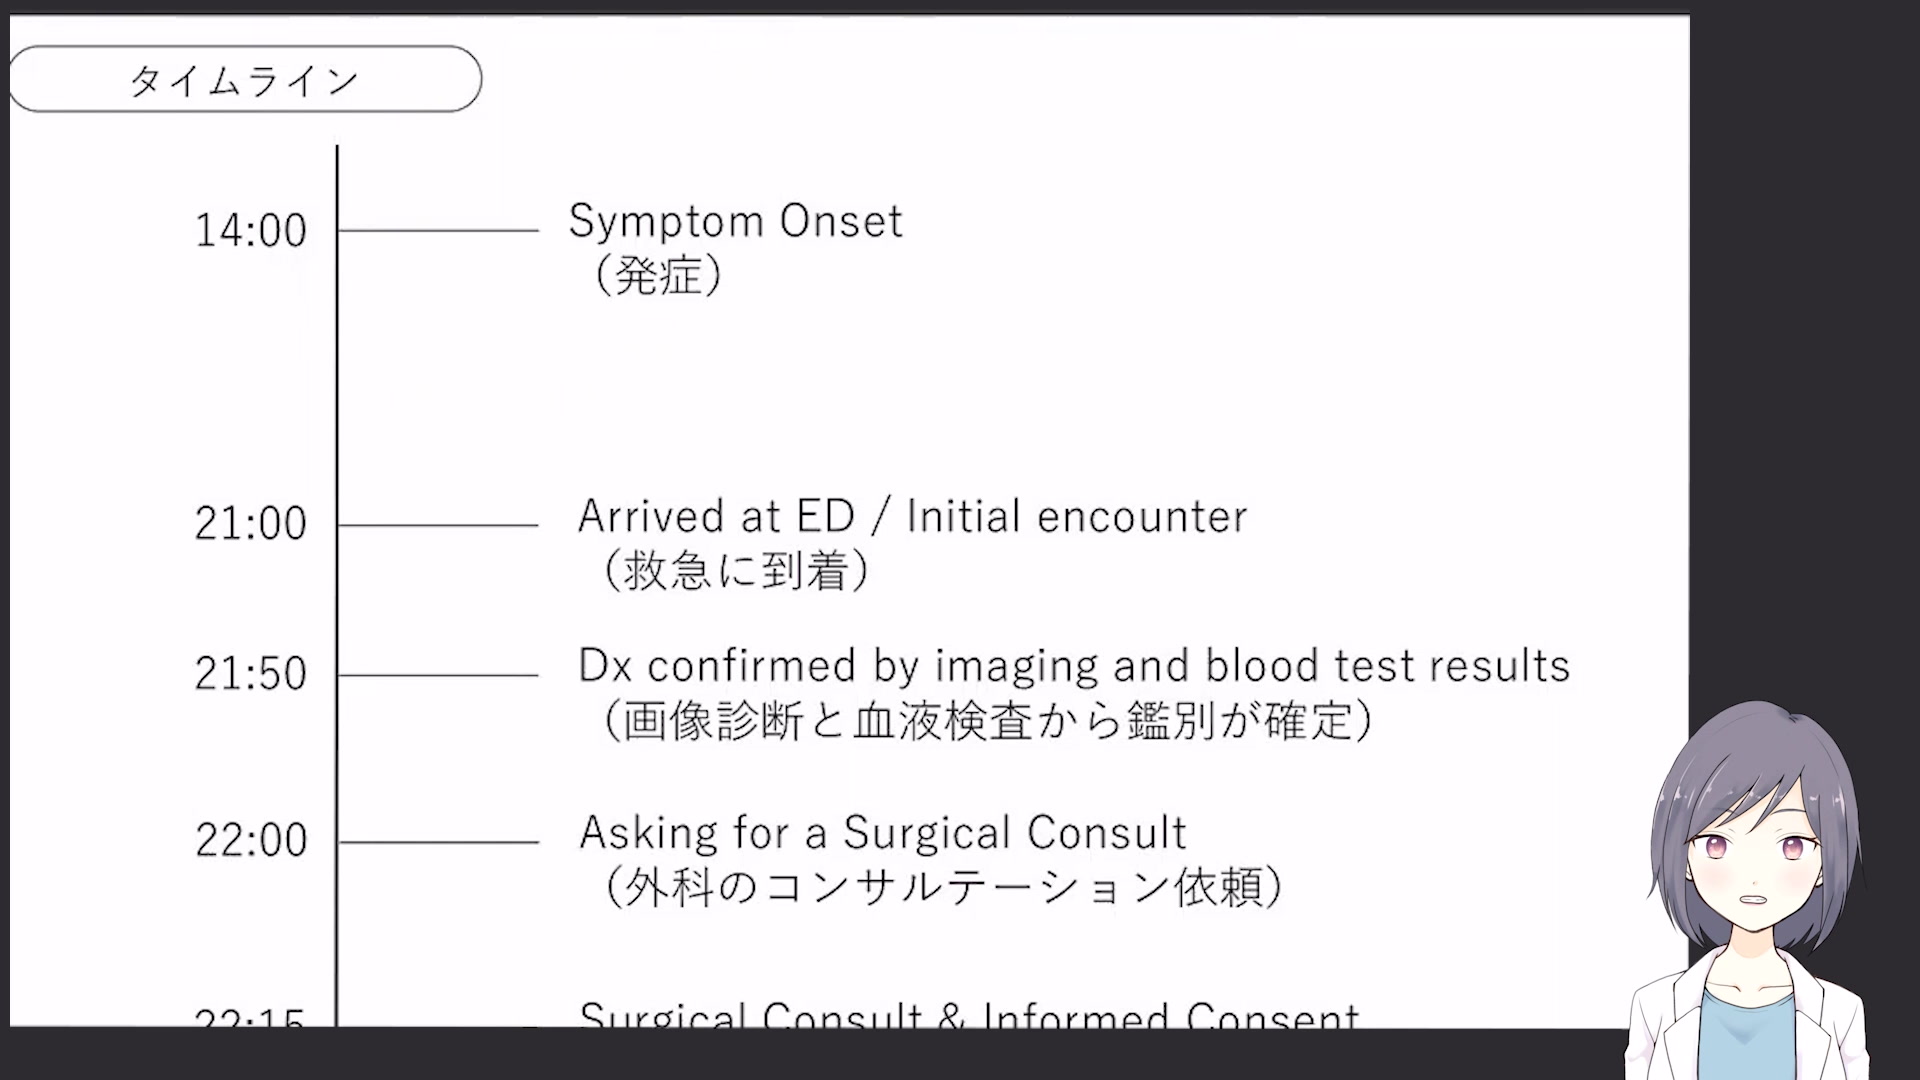1920x1080 pixels.
Task: Click the タイムライン title pill
Action: [245, 79]
